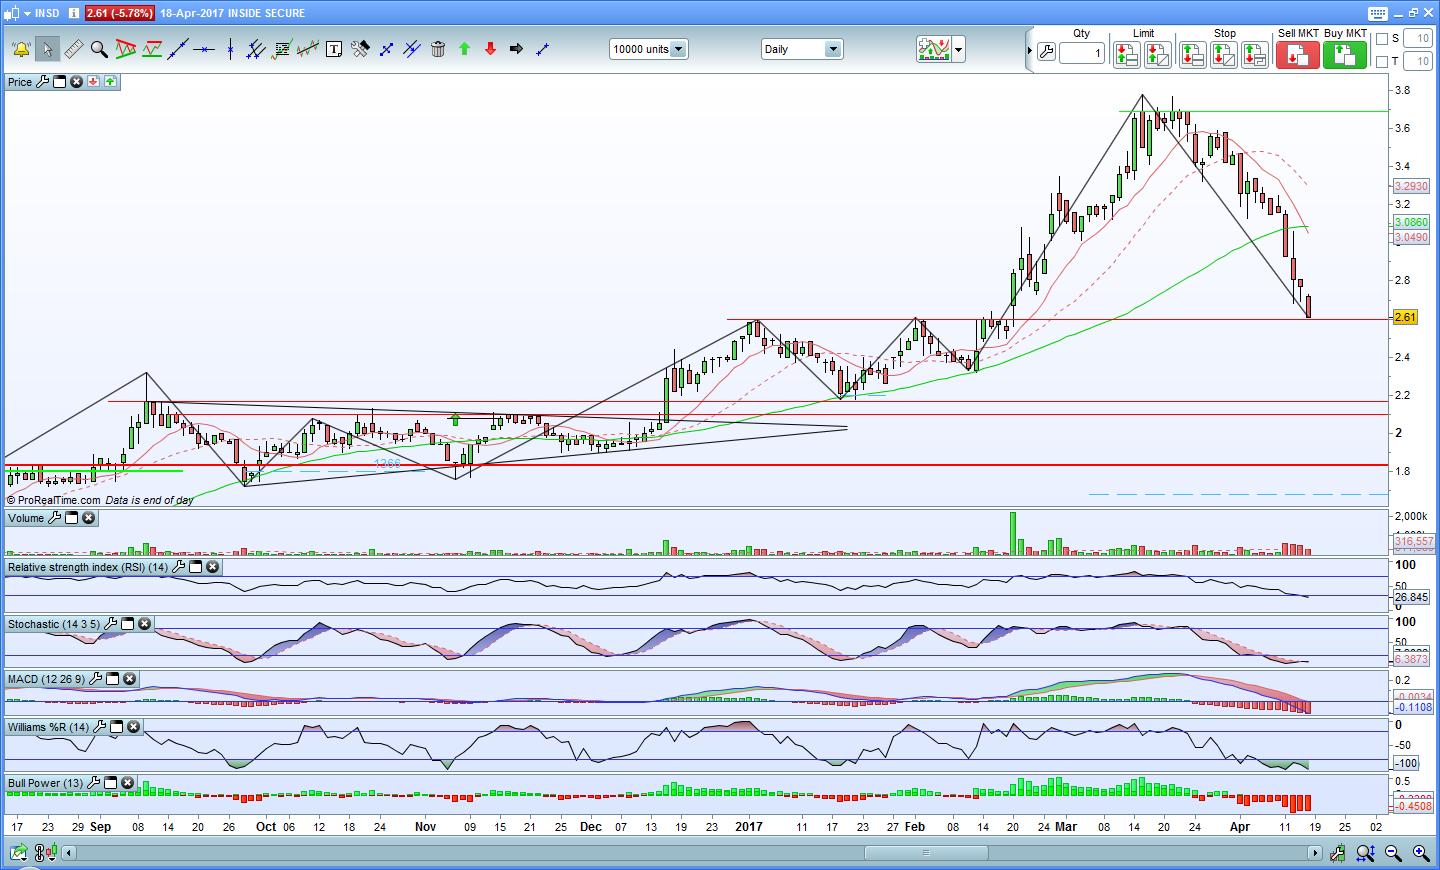
Task: Tick the S checkbox
Action: pyautogui.click(x=1382, y=39)
